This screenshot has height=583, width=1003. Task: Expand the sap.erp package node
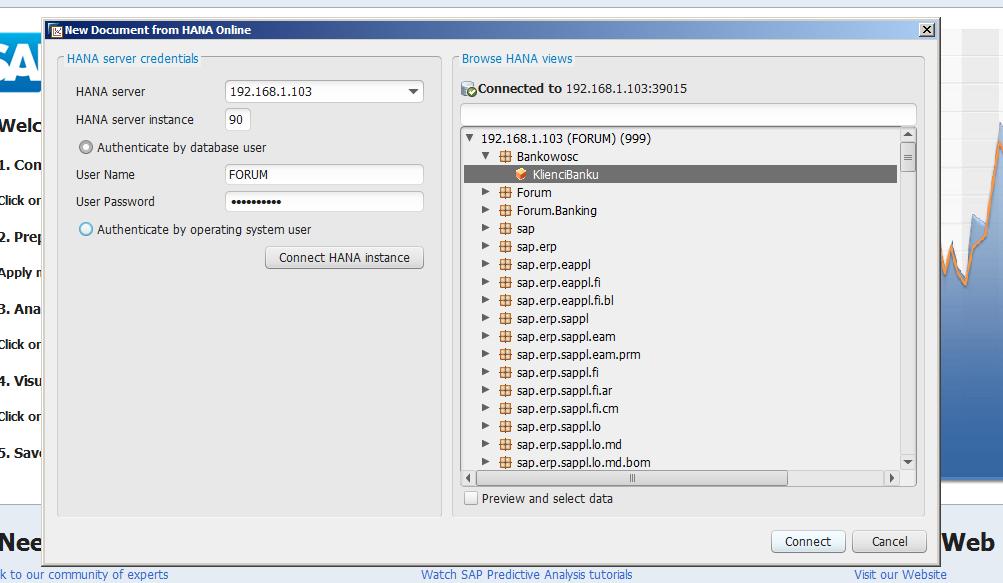click(486, 246)
